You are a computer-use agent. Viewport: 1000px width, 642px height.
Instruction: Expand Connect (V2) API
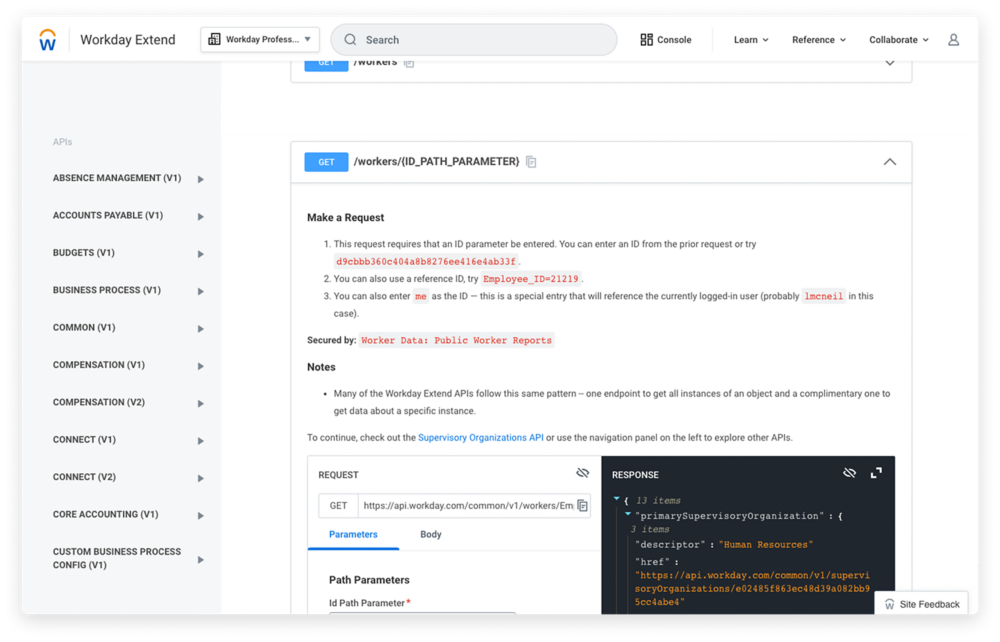click(x=201, y=478)
